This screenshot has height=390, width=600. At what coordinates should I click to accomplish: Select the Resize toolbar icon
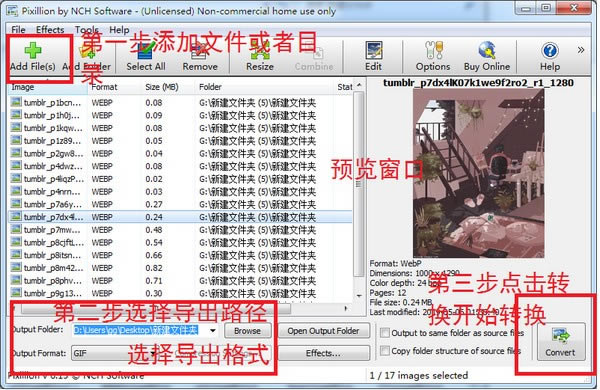click(x=259, y=51)
